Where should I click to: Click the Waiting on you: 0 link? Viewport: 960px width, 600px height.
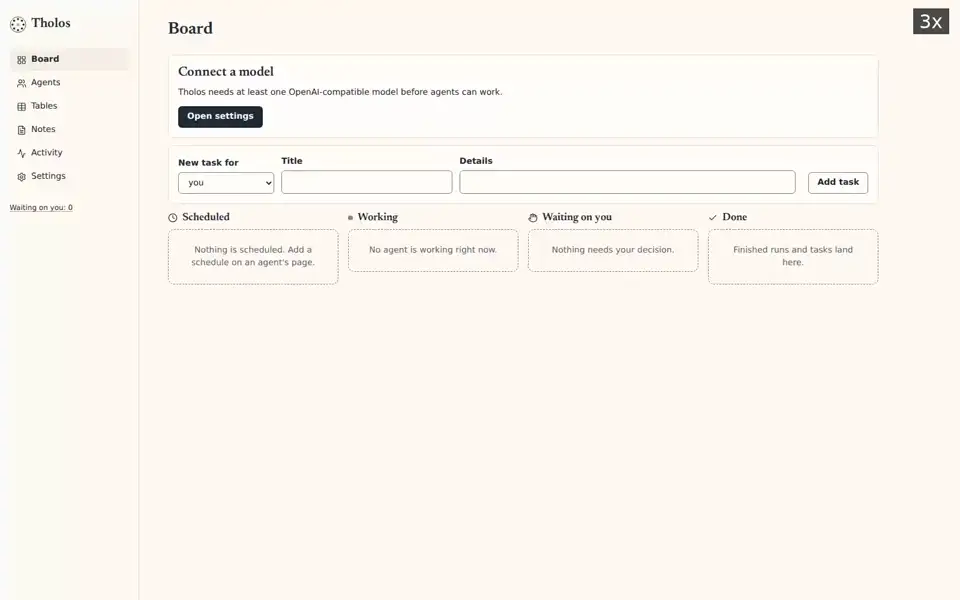[x=41, y=208]
